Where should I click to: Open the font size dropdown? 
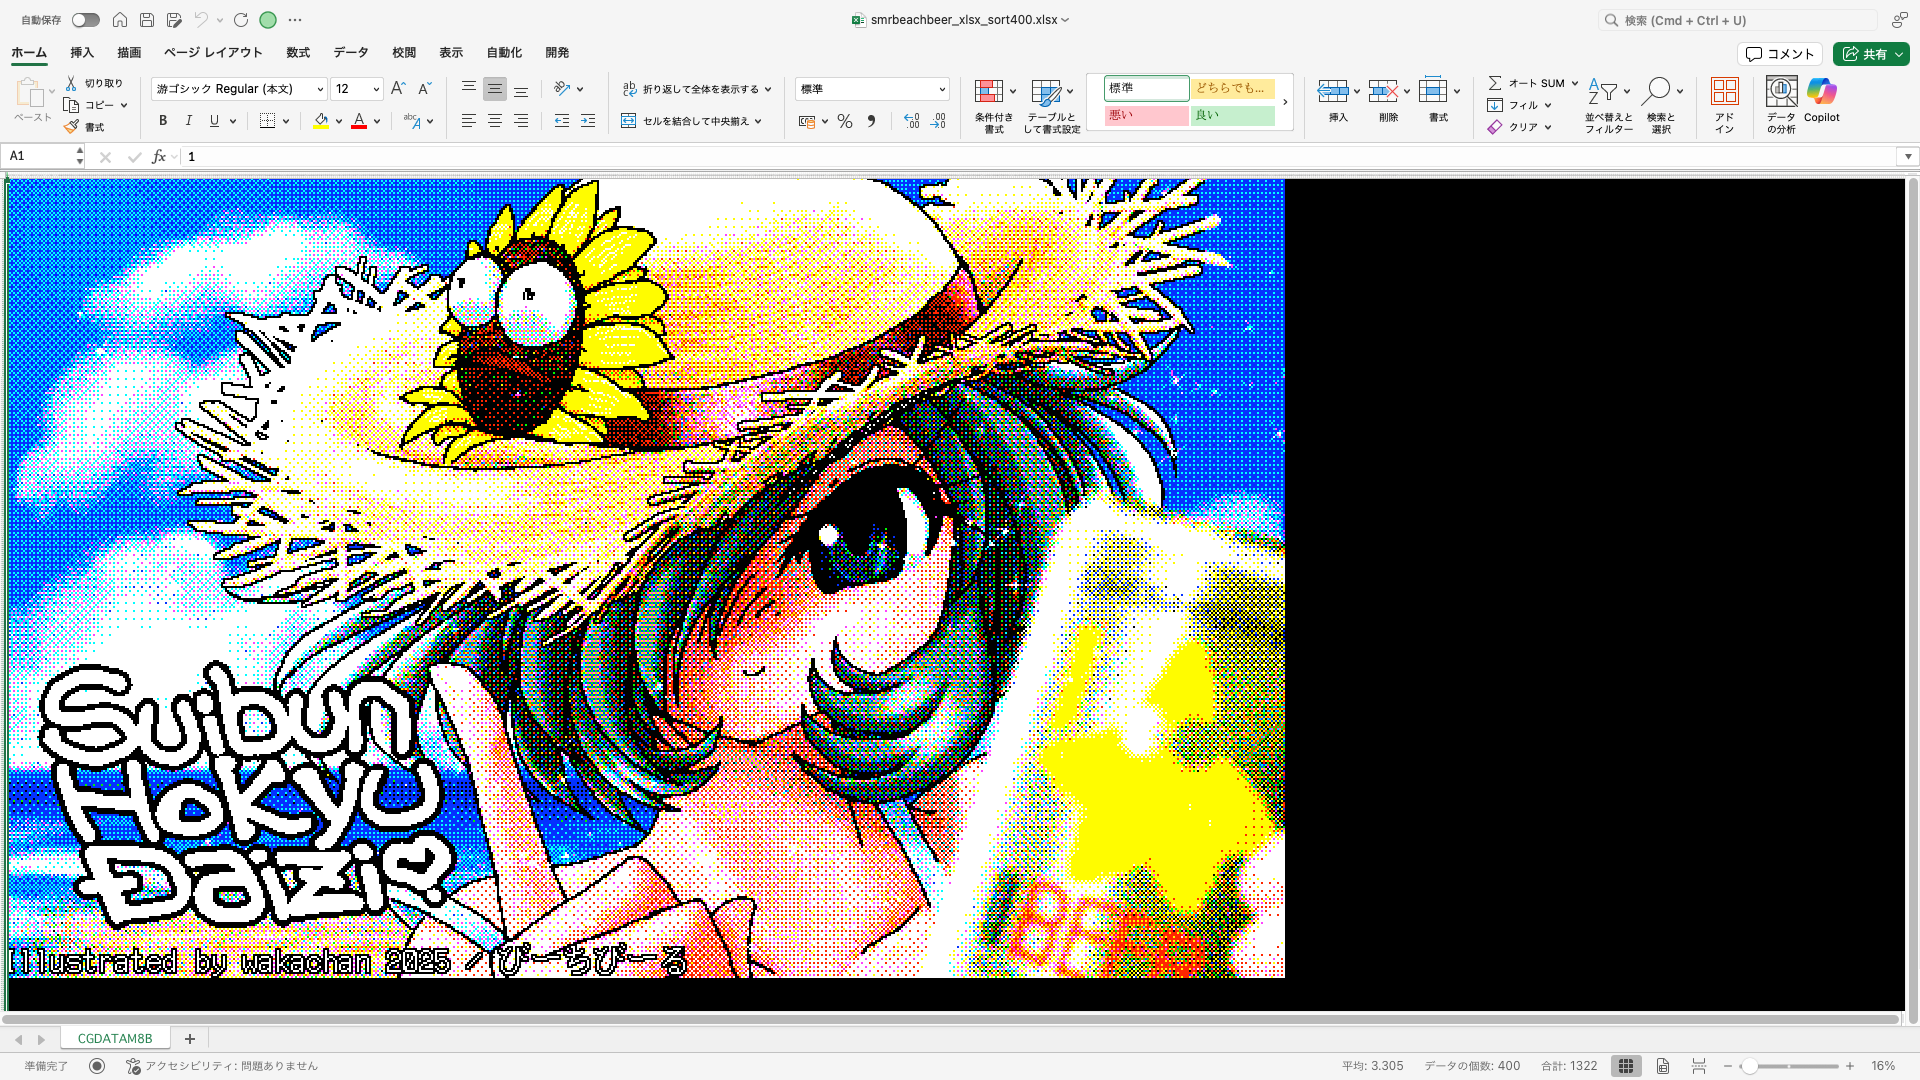click(x=376, y=90)
